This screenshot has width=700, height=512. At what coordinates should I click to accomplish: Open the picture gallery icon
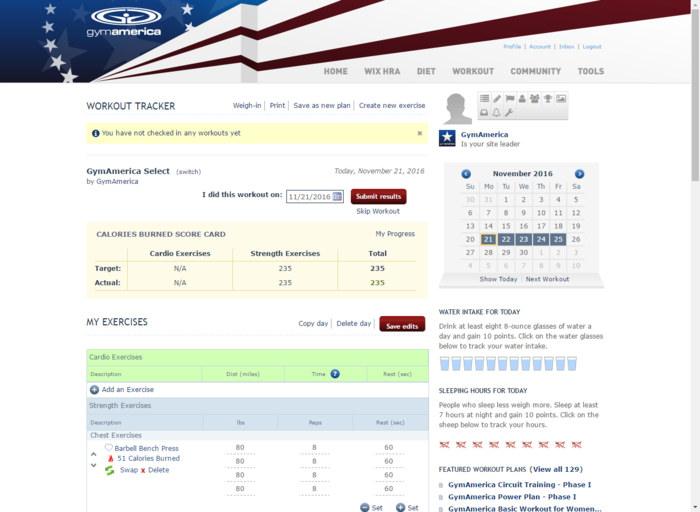point(561,99)
